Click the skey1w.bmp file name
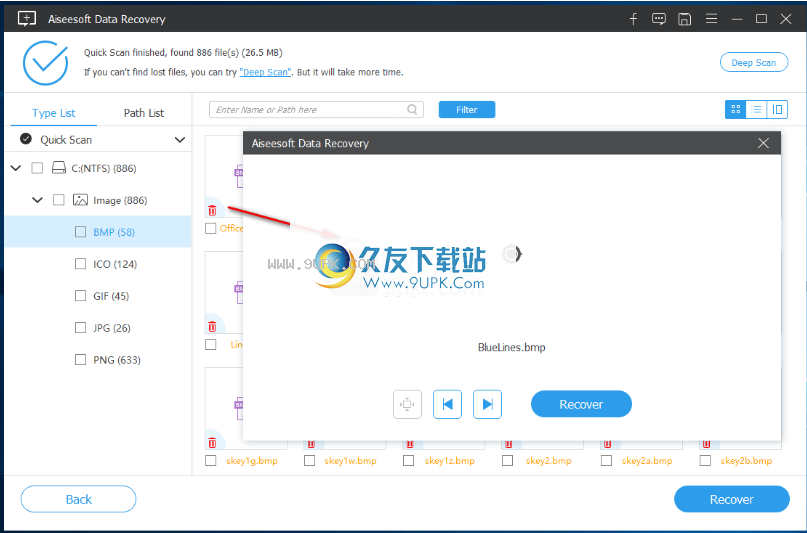Screen dimensions: 807x533 click(350, 460)
